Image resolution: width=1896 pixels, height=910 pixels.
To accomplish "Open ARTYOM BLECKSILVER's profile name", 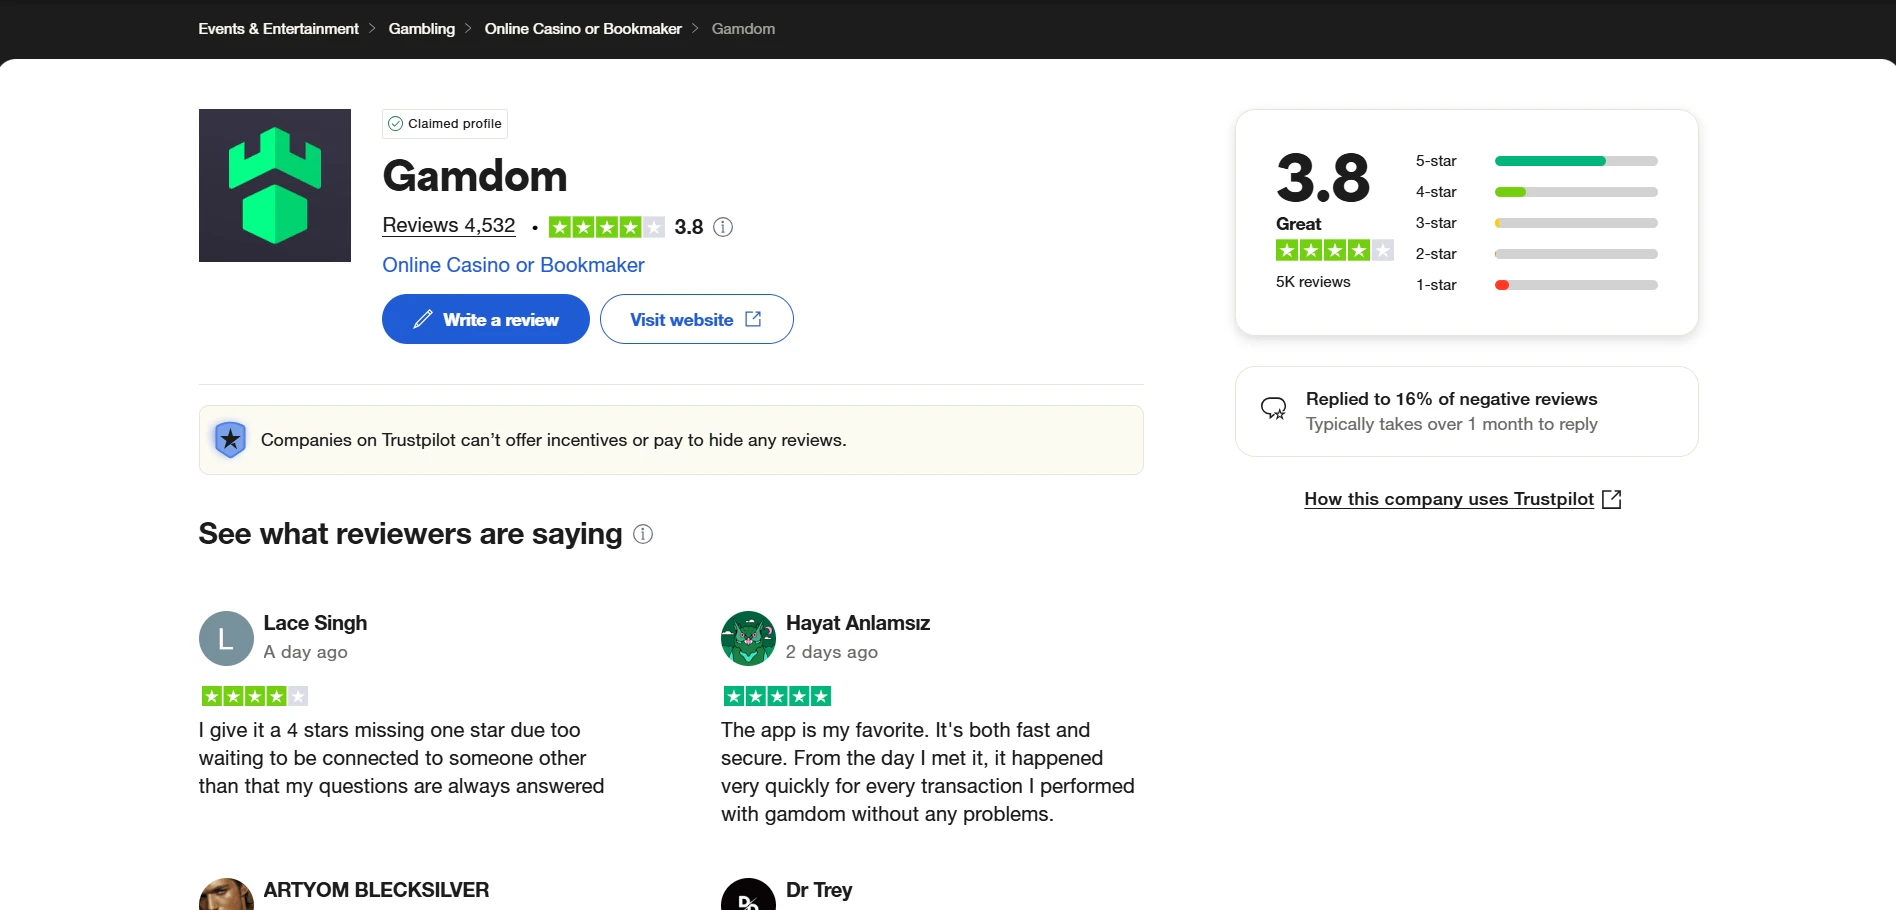I will (x=376, y=890).
